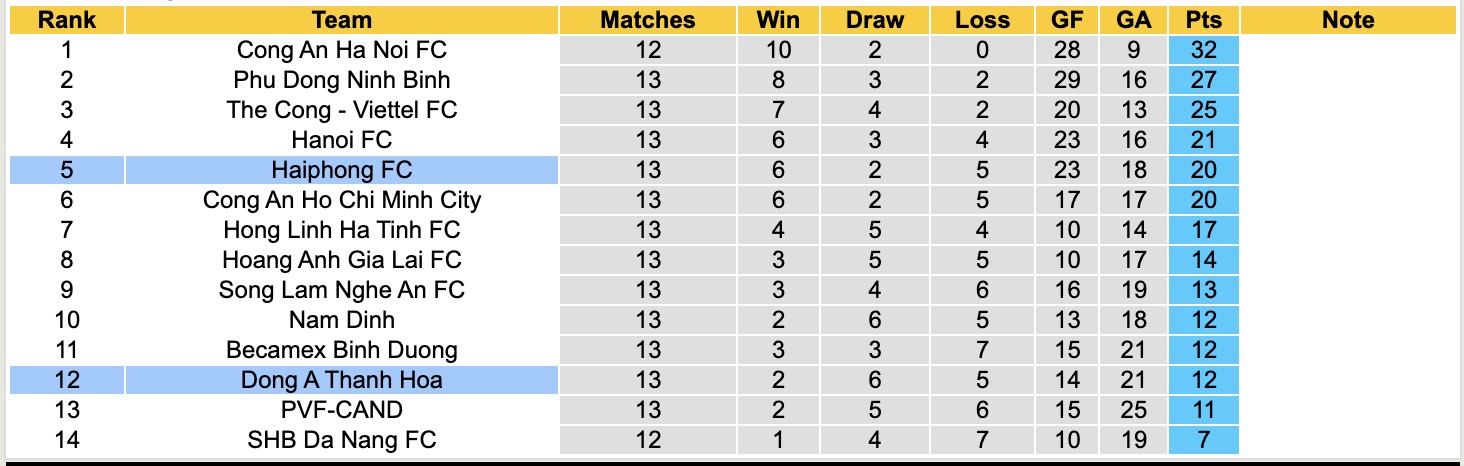The image size is (1464, 466).
Task: Click the Win column header
Action: [778, 20]
